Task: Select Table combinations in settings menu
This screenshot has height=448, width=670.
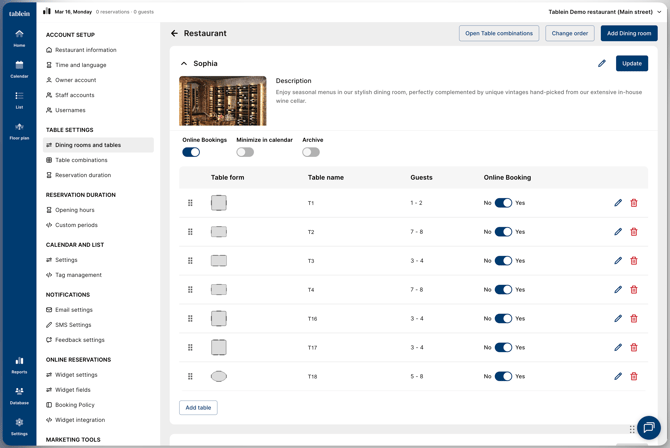Action: click(x=81, y=160)
